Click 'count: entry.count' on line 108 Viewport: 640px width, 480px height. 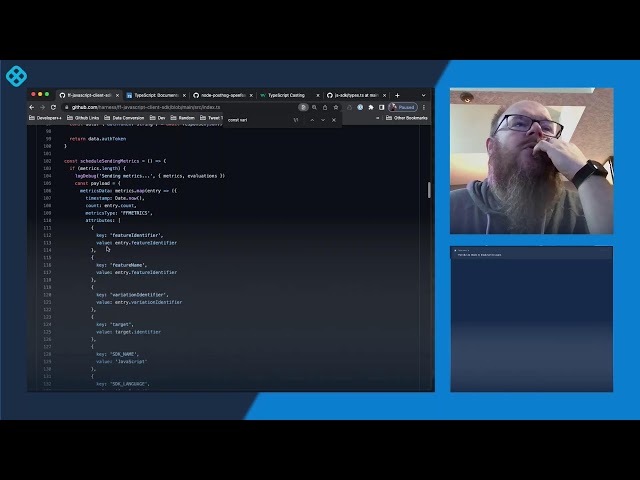111,206
